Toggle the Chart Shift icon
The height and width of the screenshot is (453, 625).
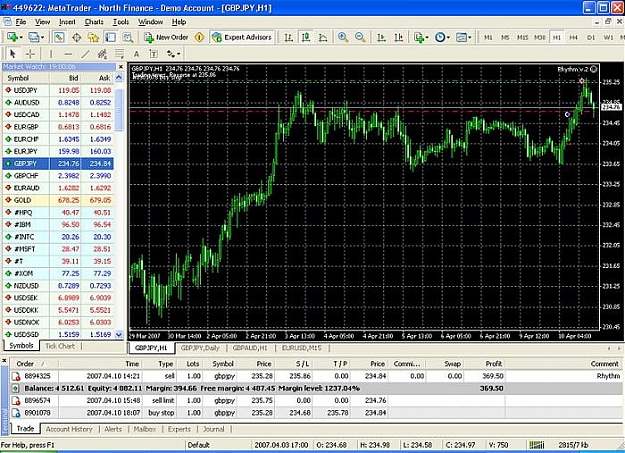coord(398,37)
